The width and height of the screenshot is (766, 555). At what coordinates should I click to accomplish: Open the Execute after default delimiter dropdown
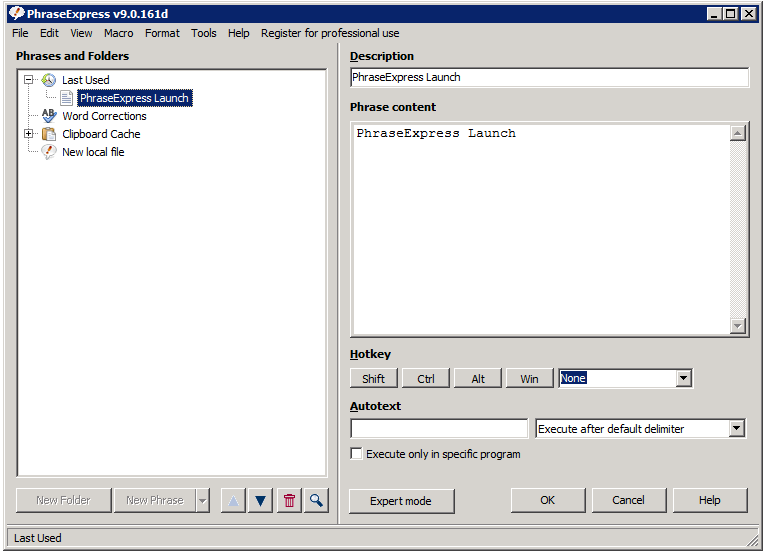click(737, 429)
